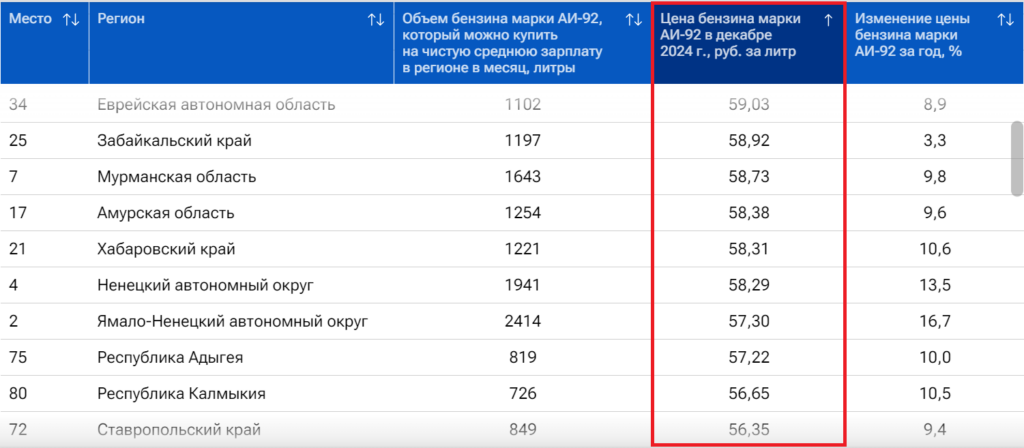The width and height of the screenshot is (1024, 448).
Task: Click rank number 75
Action: 18,358
